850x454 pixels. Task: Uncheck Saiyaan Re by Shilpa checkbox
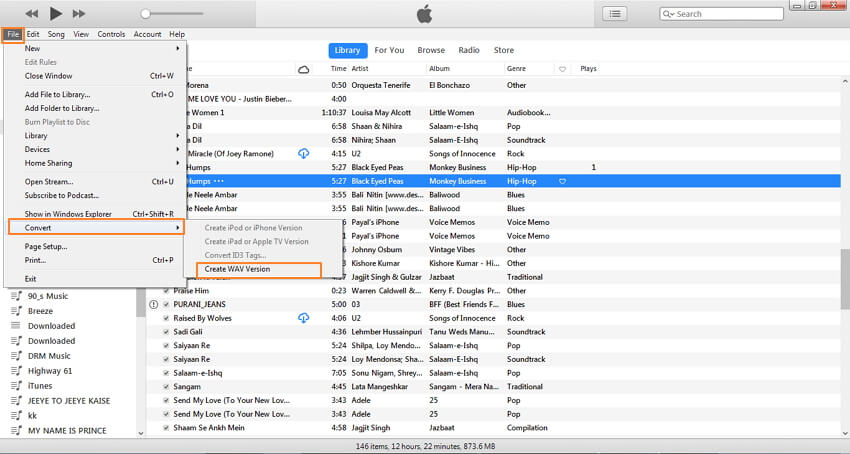click(x=166, y=345)
